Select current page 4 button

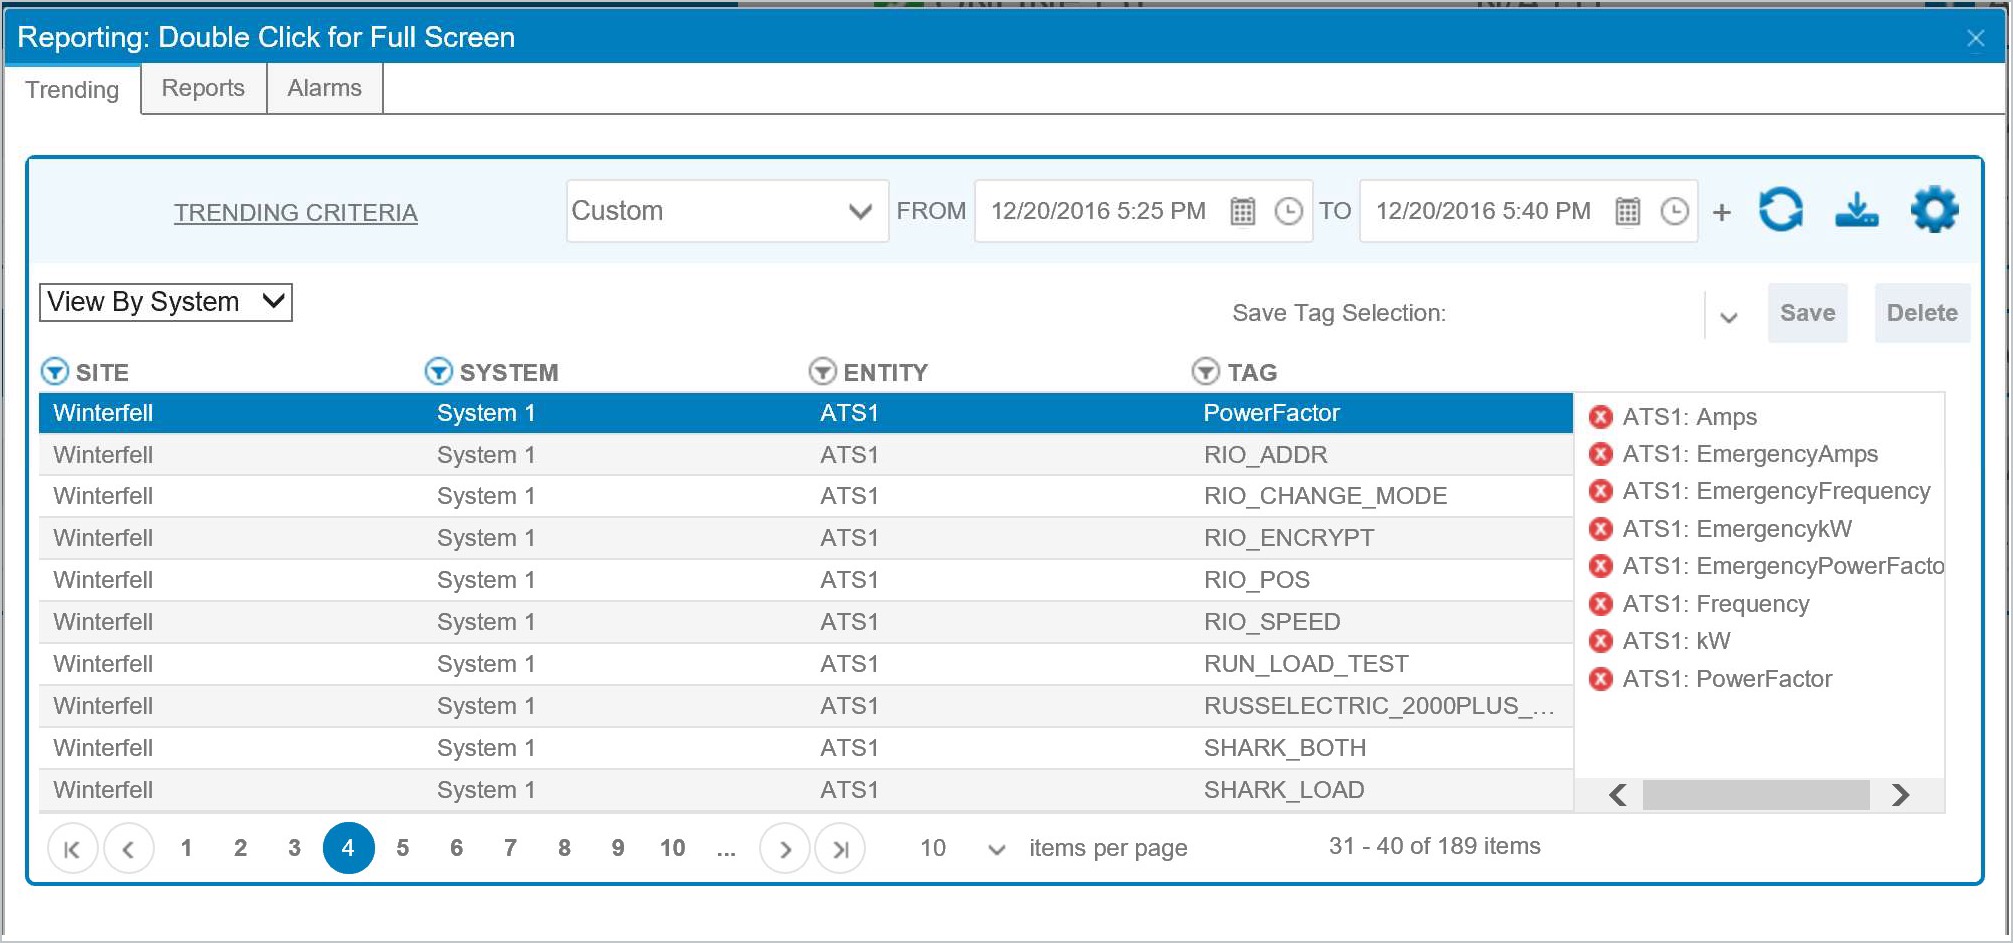pos(348,848)
